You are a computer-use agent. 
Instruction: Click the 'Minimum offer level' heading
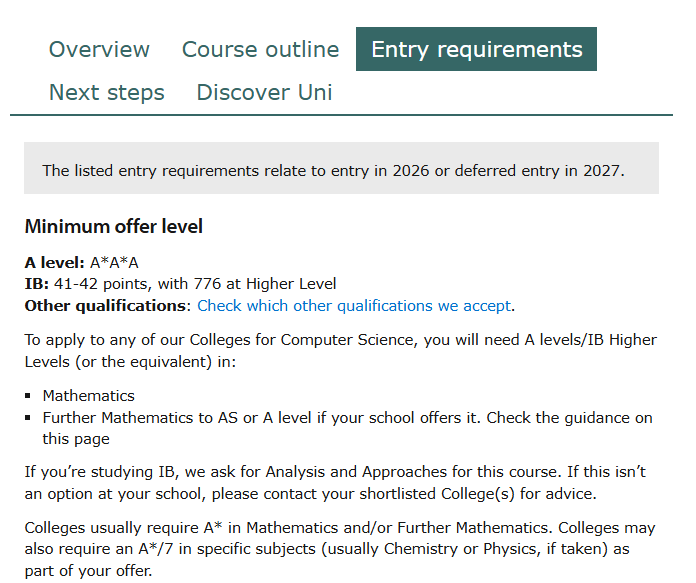[113, 227]
